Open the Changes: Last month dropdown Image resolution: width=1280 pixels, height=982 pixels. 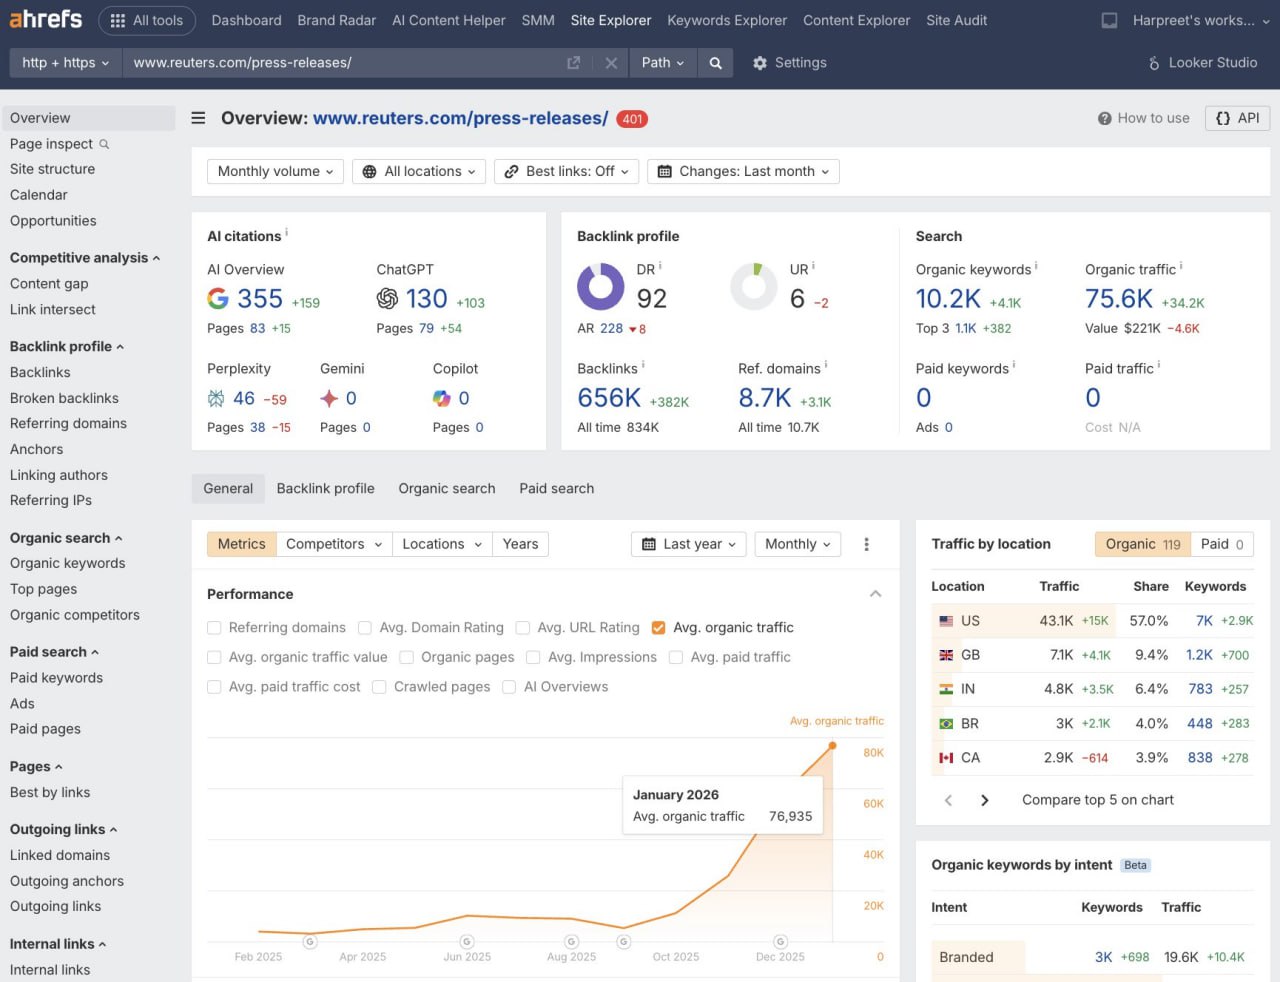click(743, 172)
